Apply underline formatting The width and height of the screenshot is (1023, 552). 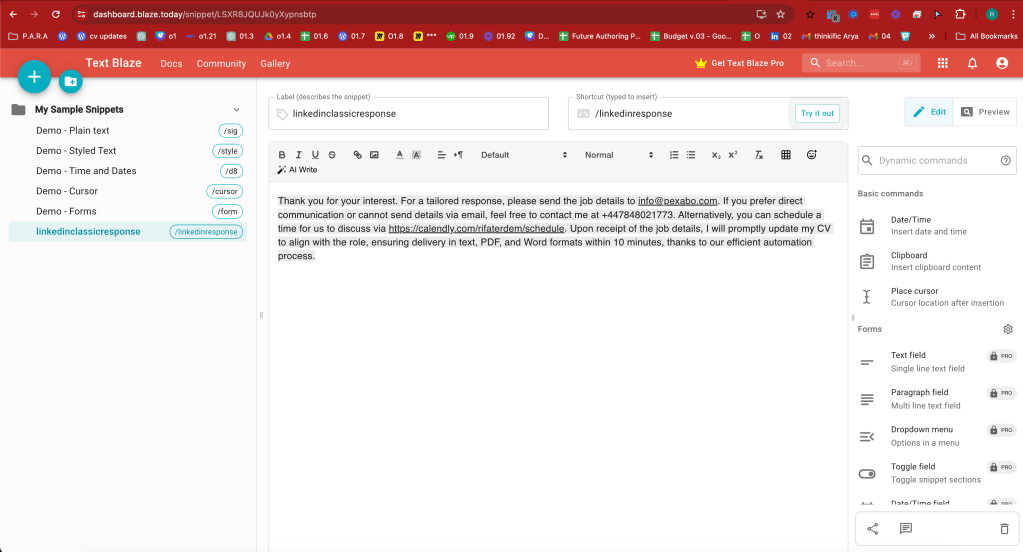[x=315, y=155]
